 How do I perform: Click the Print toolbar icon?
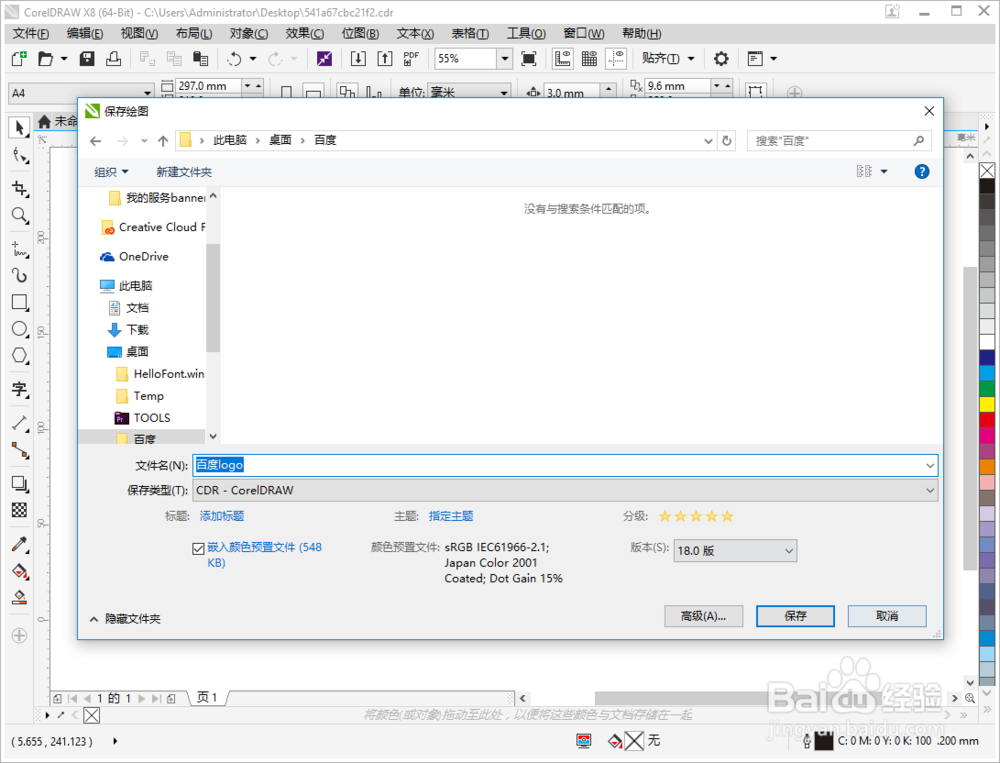tap(114, 59)
